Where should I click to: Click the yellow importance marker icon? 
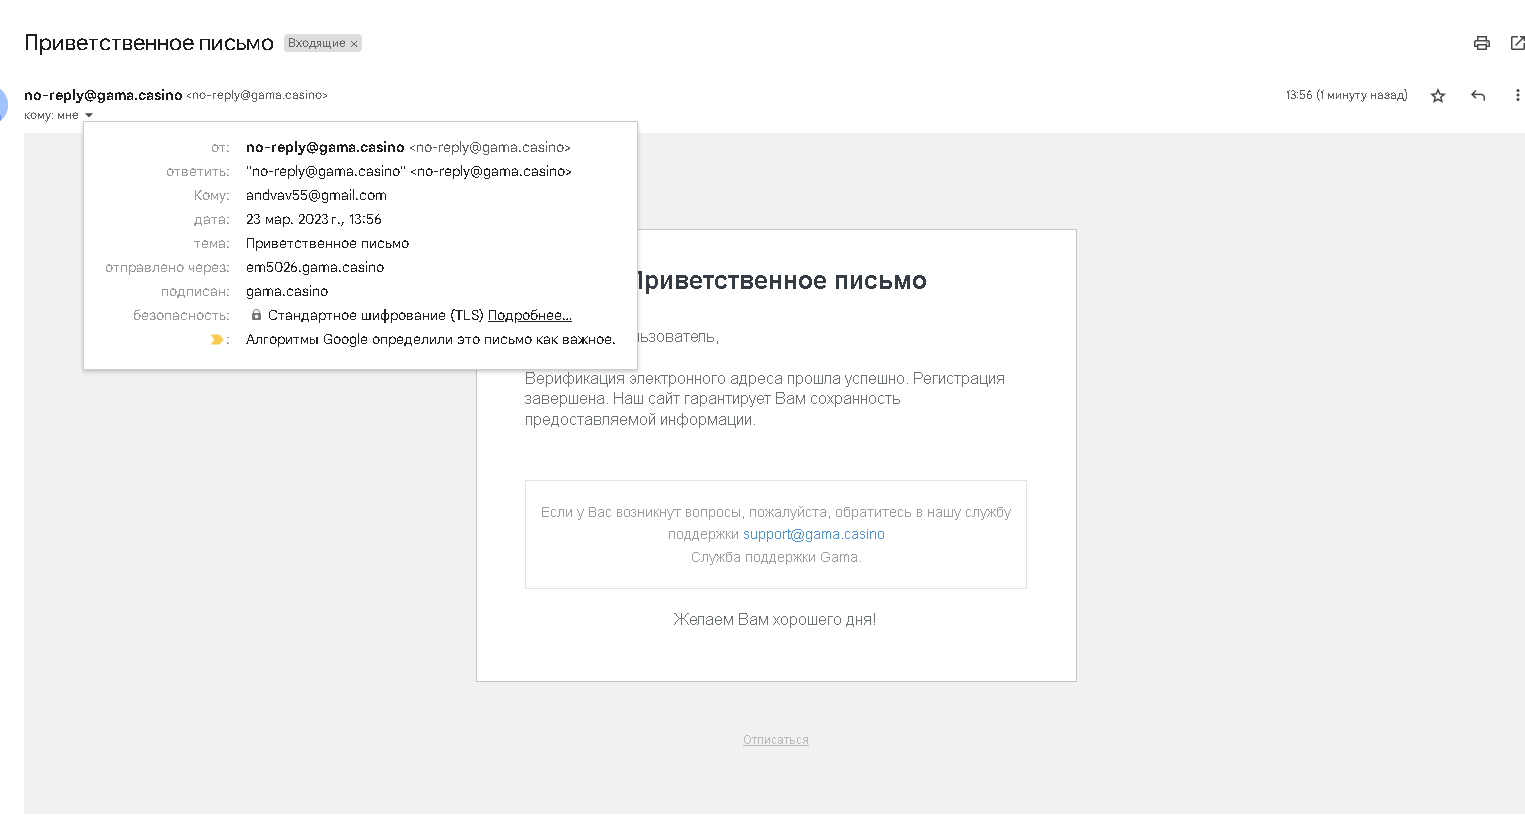[x=216, y=340]
